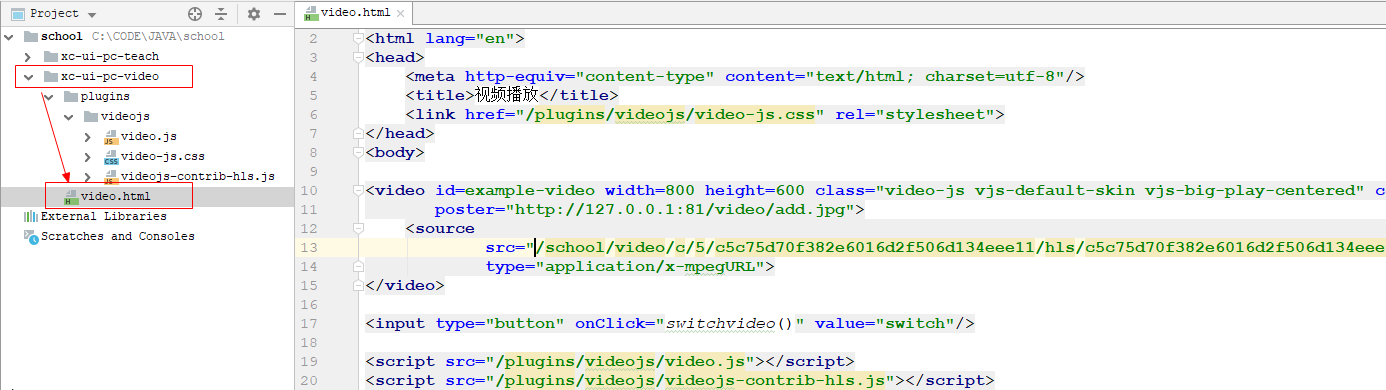Collapse the school root node arrow
This screenshot has height=390, width=1386.
9,36
